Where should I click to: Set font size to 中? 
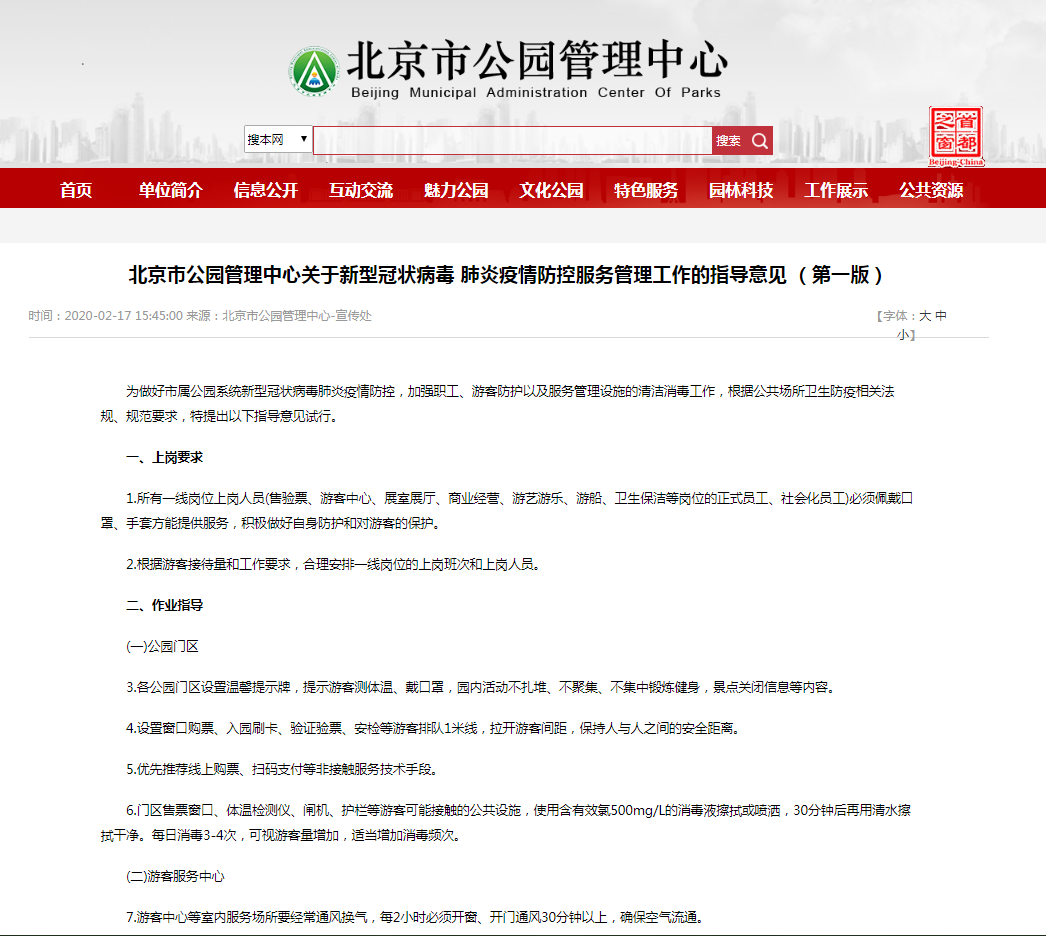tap(941, 316)
